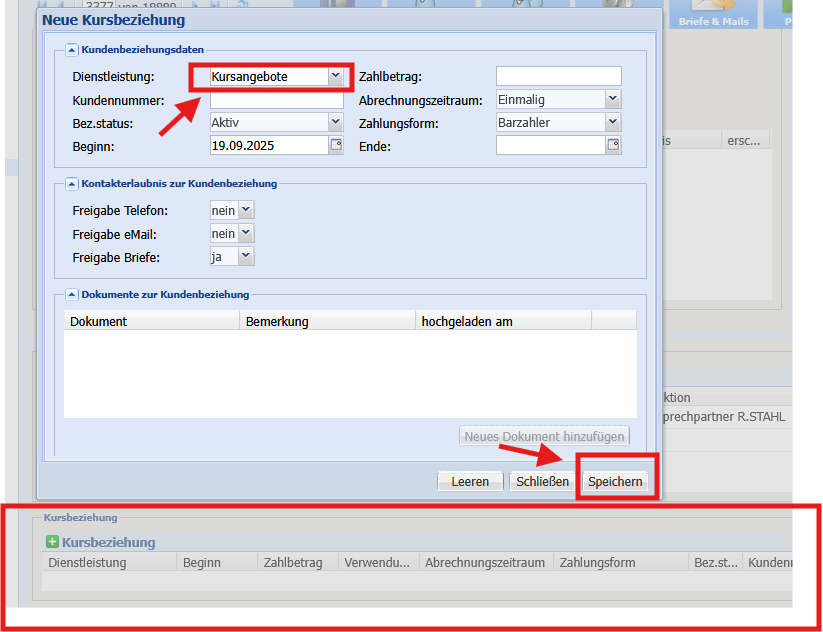Change the Freigabe eMail dropdown
Image resolution: width=823 pixels, height=632 pixels.
246,233
